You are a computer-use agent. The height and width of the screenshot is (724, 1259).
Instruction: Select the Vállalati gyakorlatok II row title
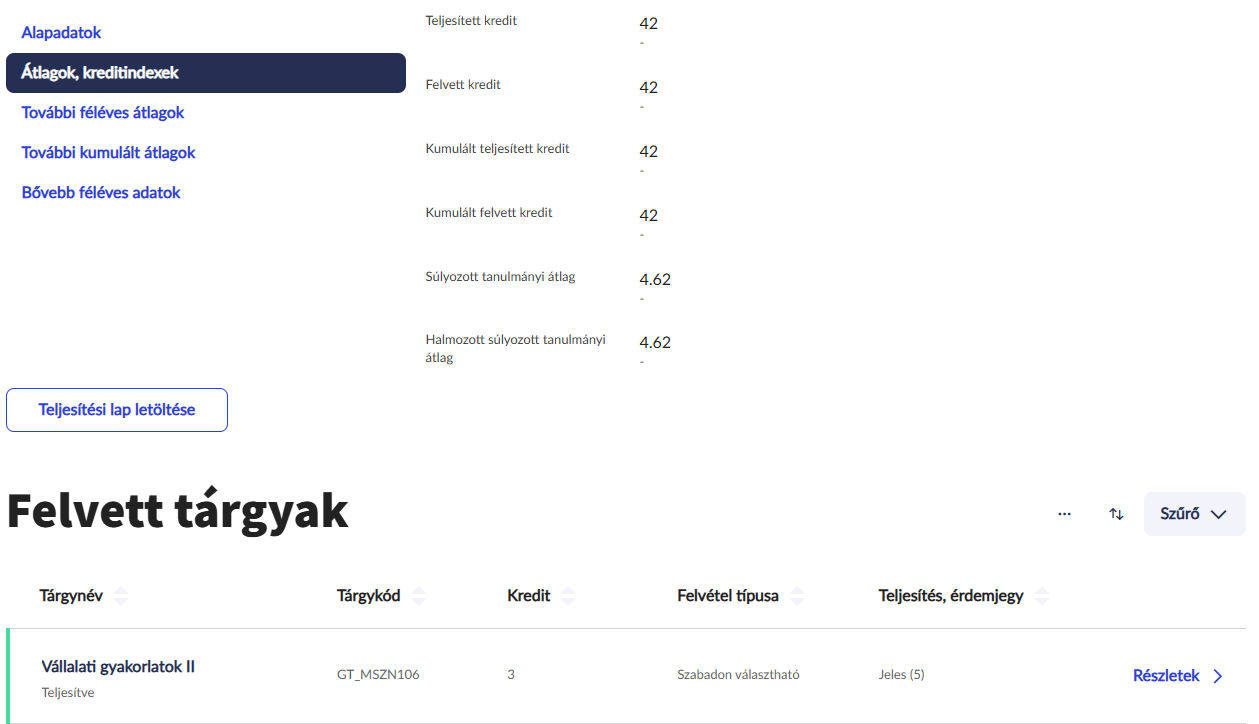[118, 667]
